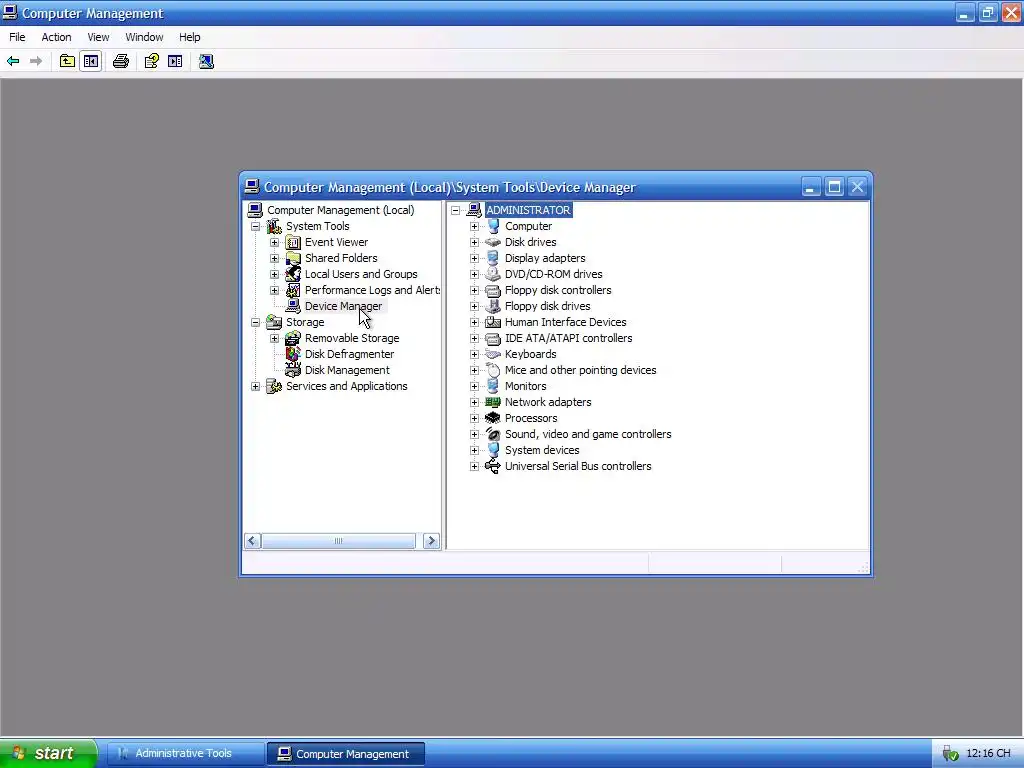Collapse the System Tools tree node
The image size is (1024, 768).
256,227
